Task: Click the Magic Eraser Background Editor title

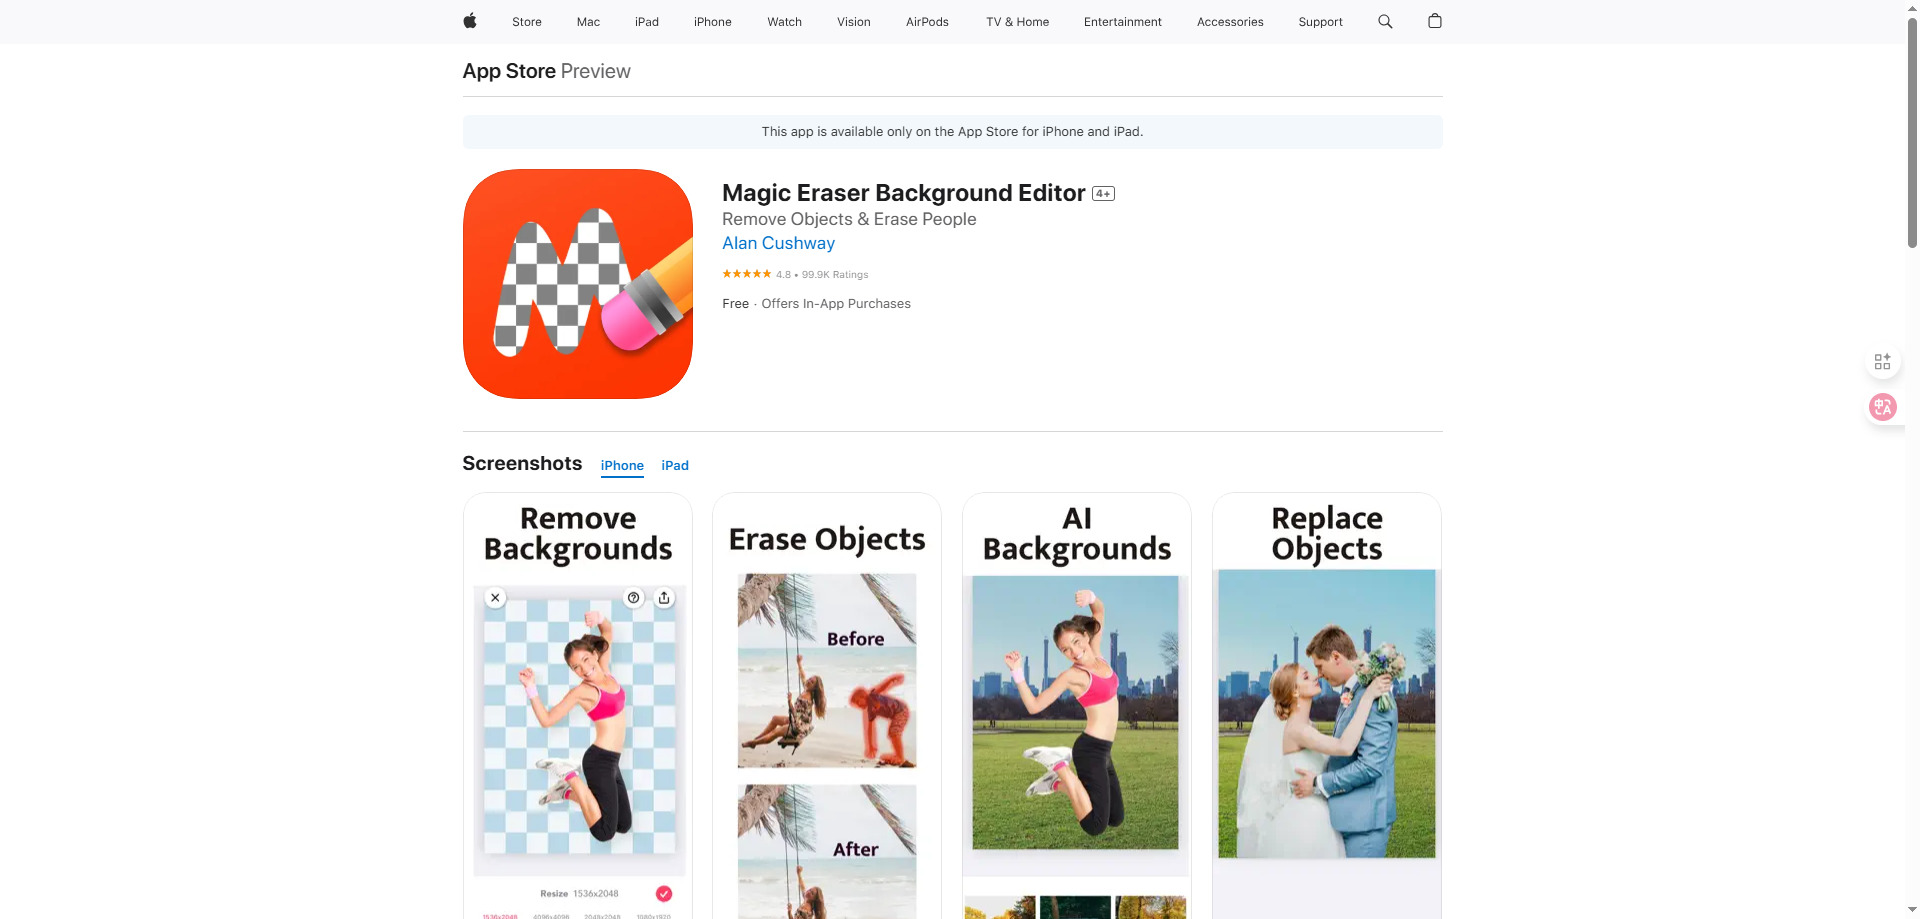Action: coord(904,193)
